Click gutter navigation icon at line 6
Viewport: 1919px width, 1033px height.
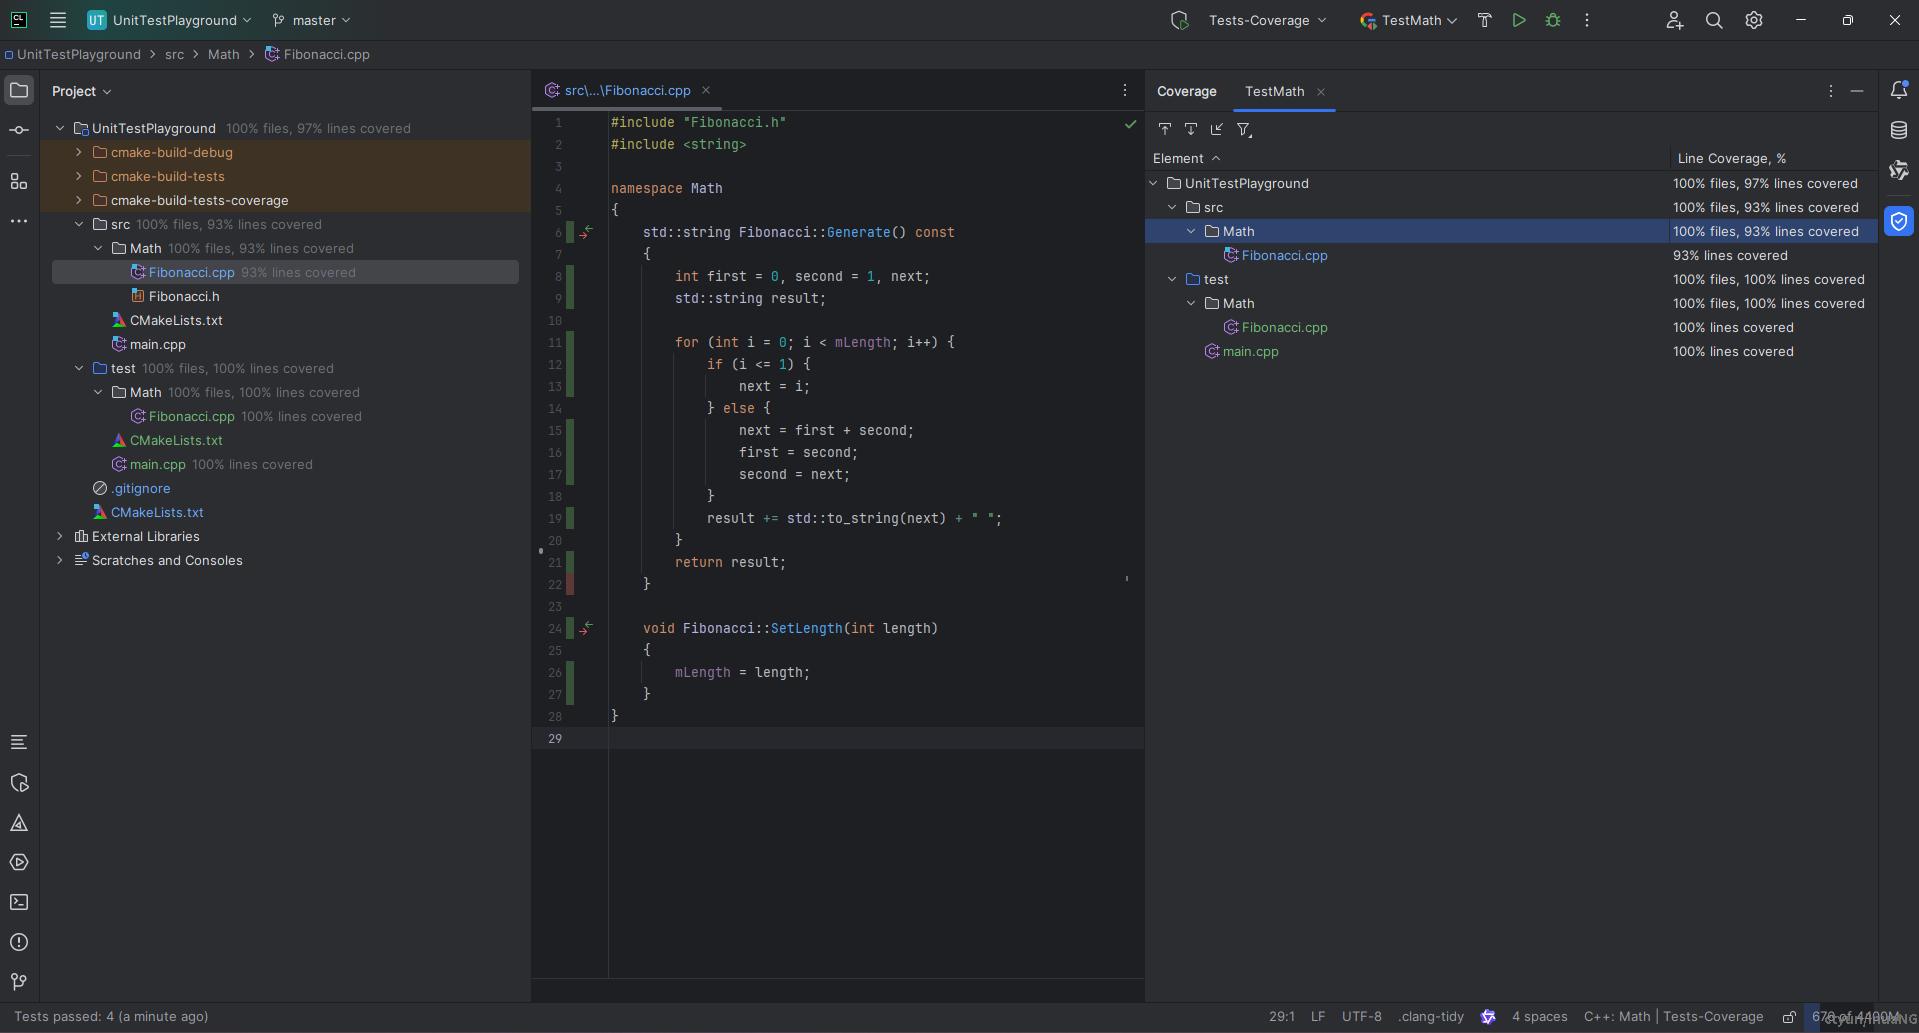587,232
